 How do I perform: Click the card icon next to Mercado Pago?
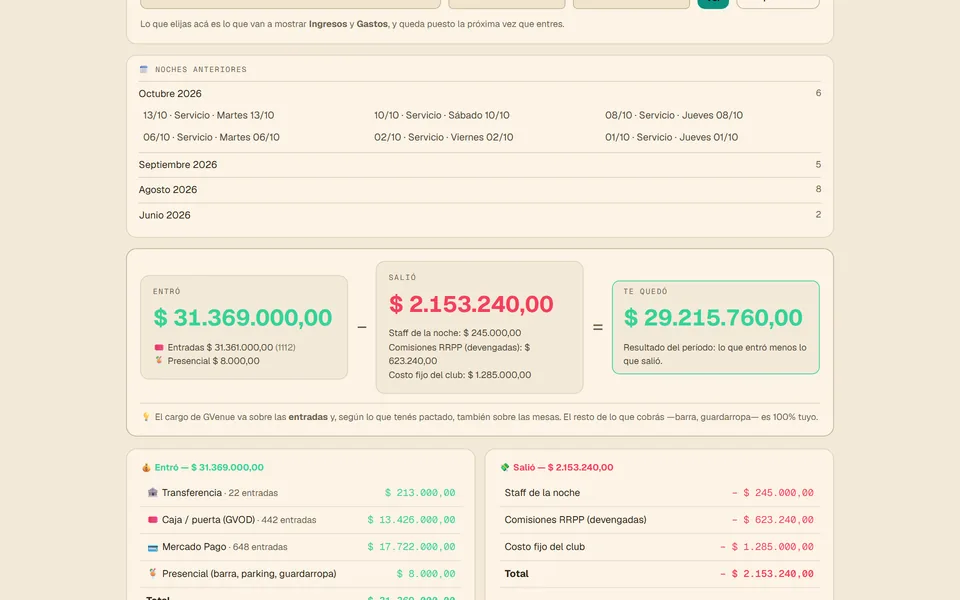pos(152,547)
